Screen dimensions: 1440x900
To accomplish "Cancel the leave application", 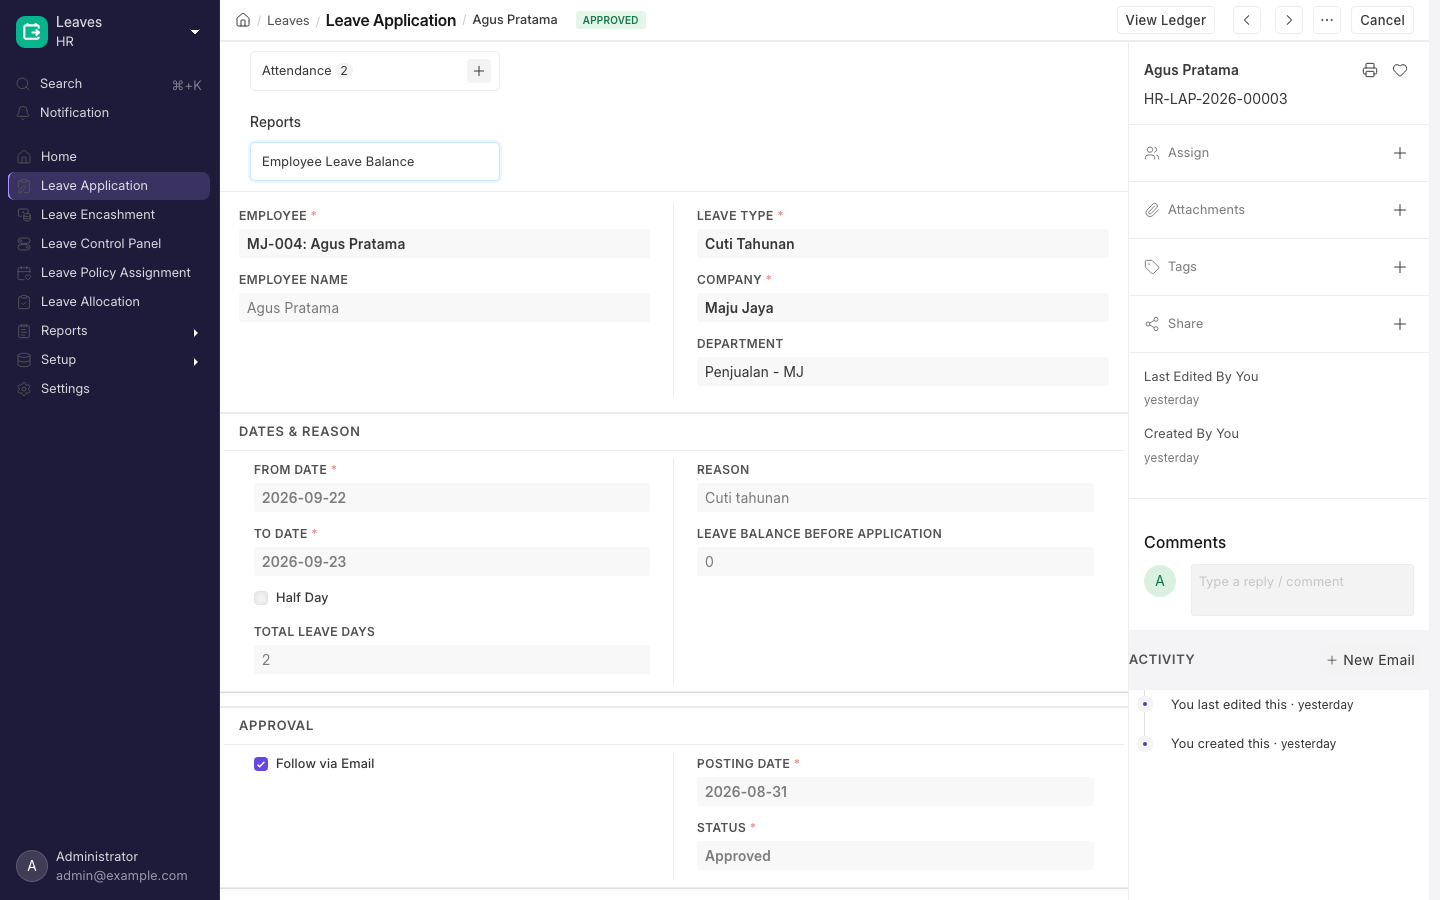I will [1382, 20].
